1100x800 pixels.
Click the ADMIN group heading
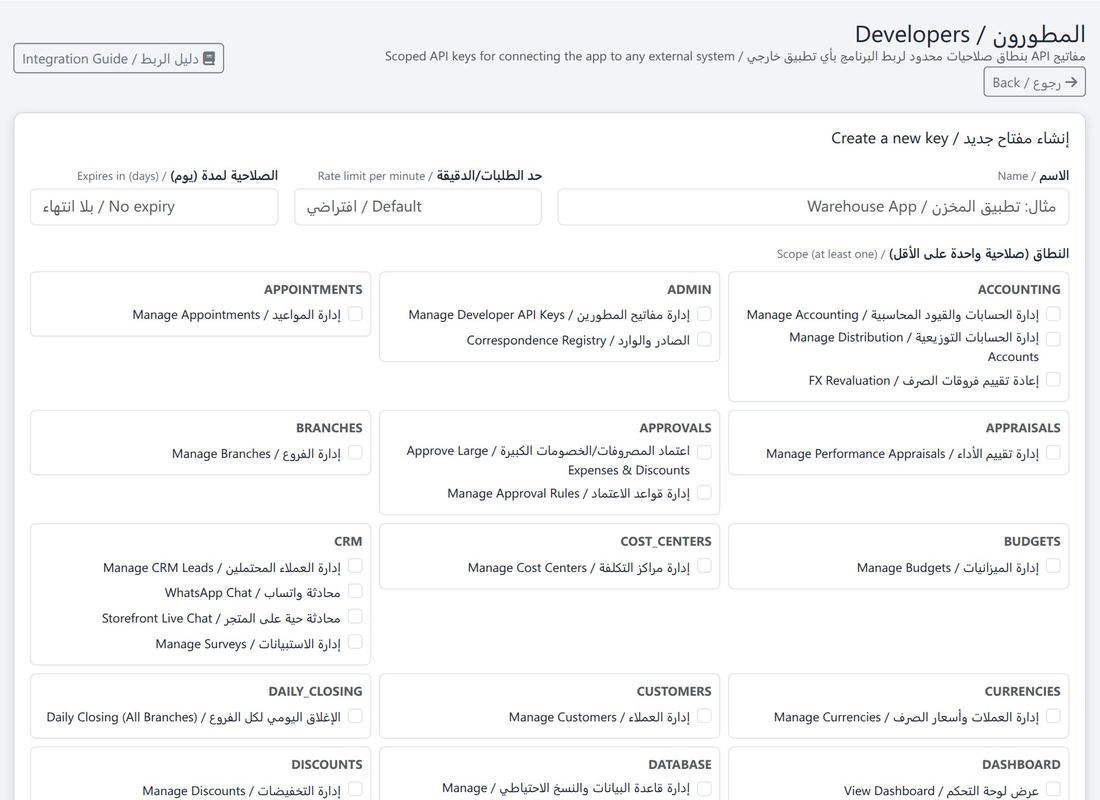[x=689, y=289]
